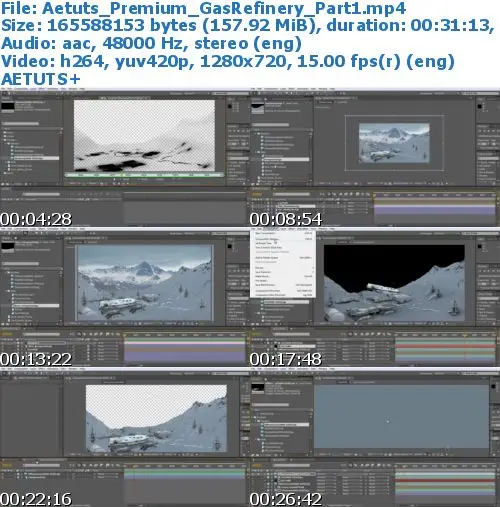Click the 00:13:22 timestamp
The image size is (500, 507).
36,359
